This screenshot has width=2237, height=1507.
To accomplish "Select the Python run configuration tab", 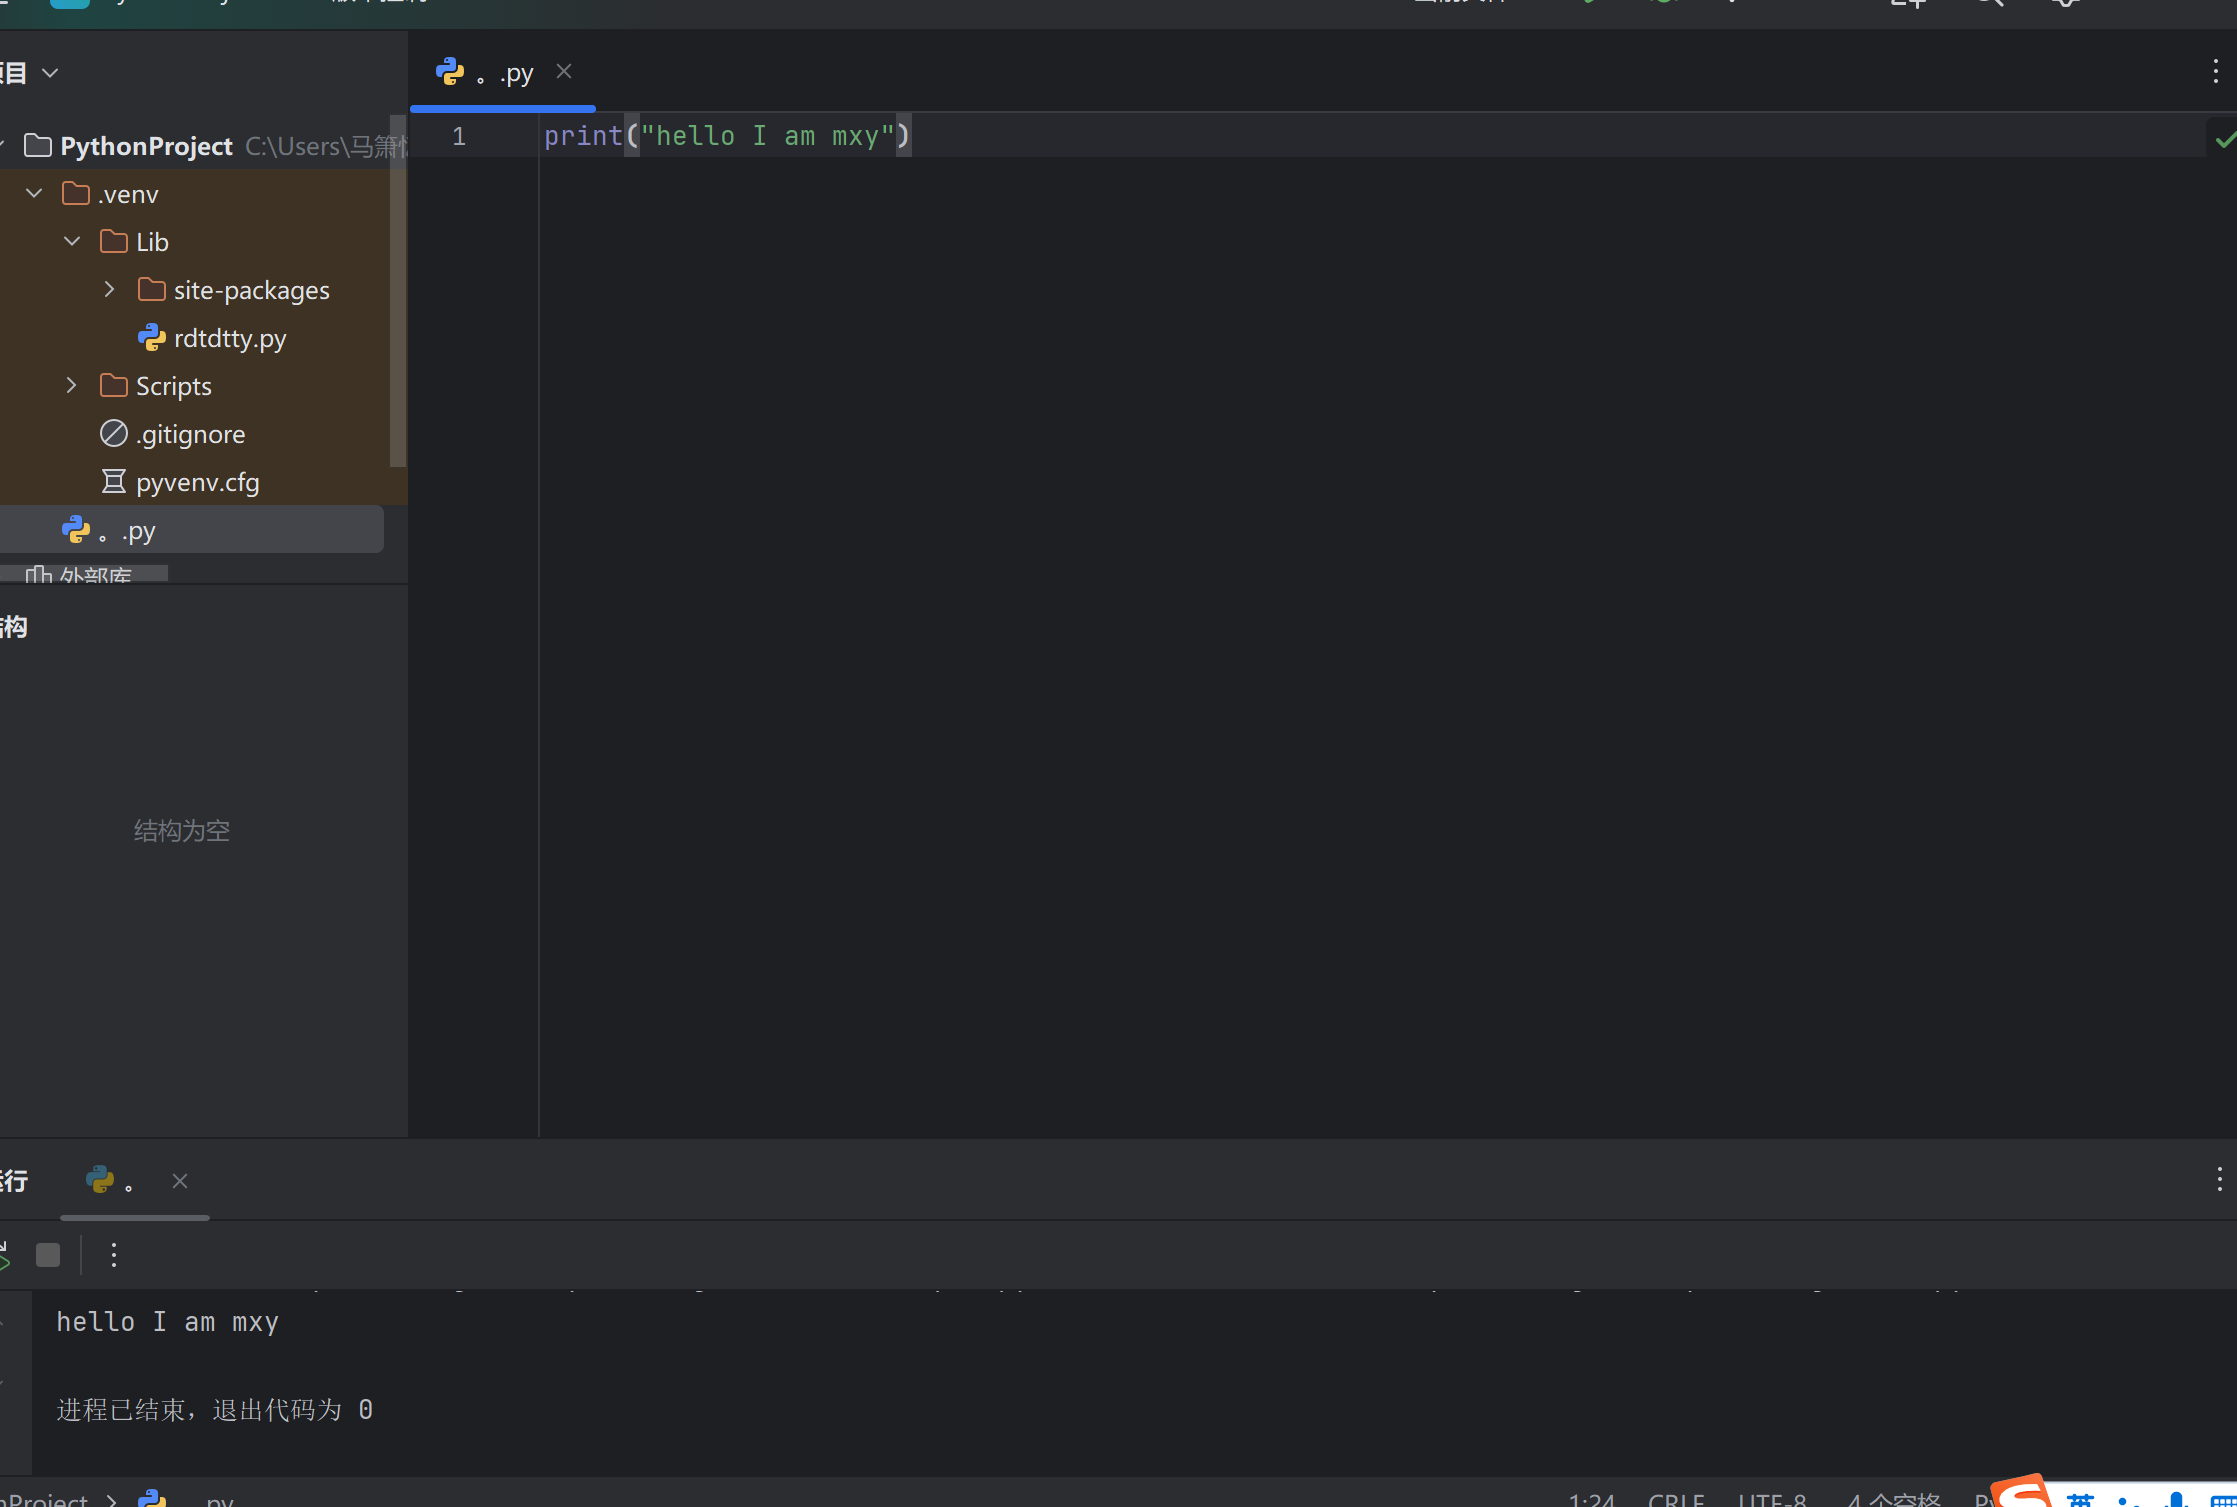I will (x=112, y=1181).
